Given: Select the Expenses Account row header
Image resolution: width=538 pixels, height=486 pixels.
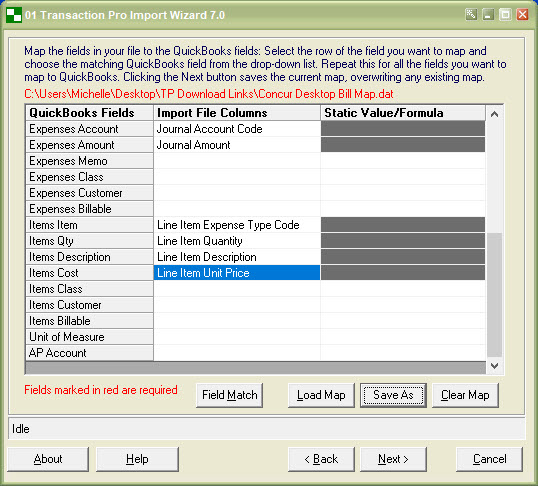Looking at the screenshot, I should [89, 129].
